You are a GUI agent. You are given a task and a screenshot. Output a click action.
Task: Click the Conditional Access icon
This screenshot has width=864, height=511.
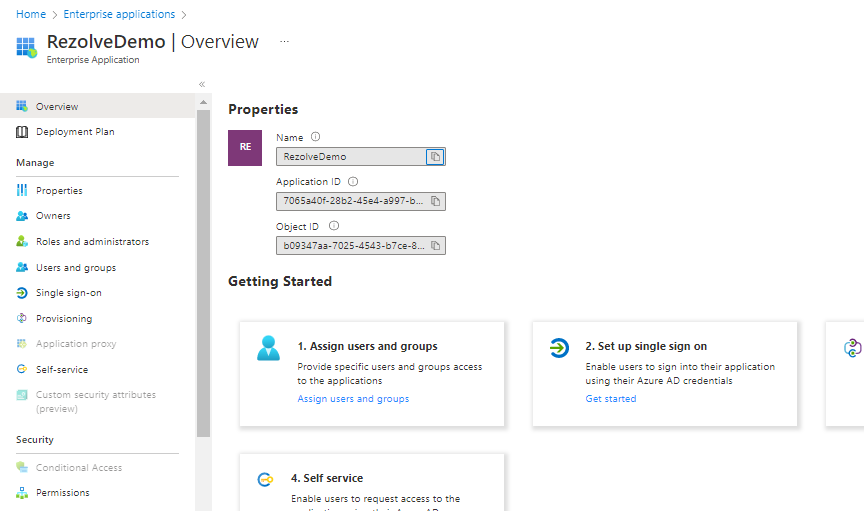(x=21, y=467)
